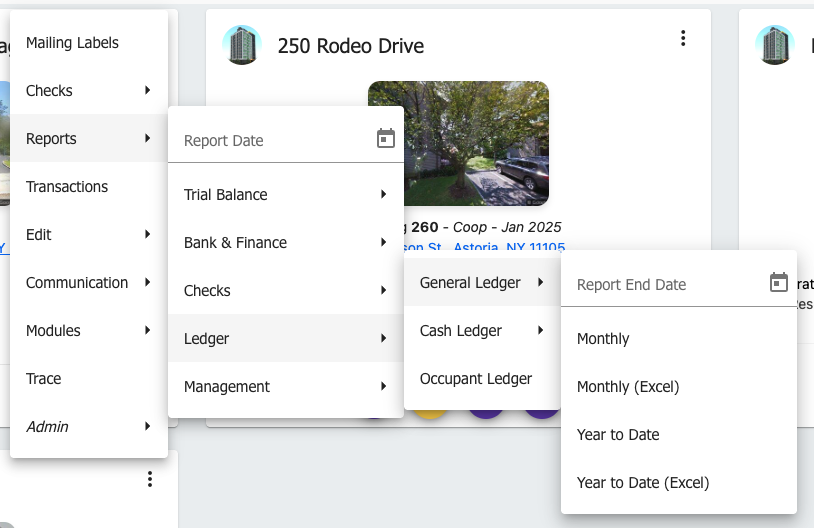
Task: Run the Monthly general ledger report
Action: [679, 339]
